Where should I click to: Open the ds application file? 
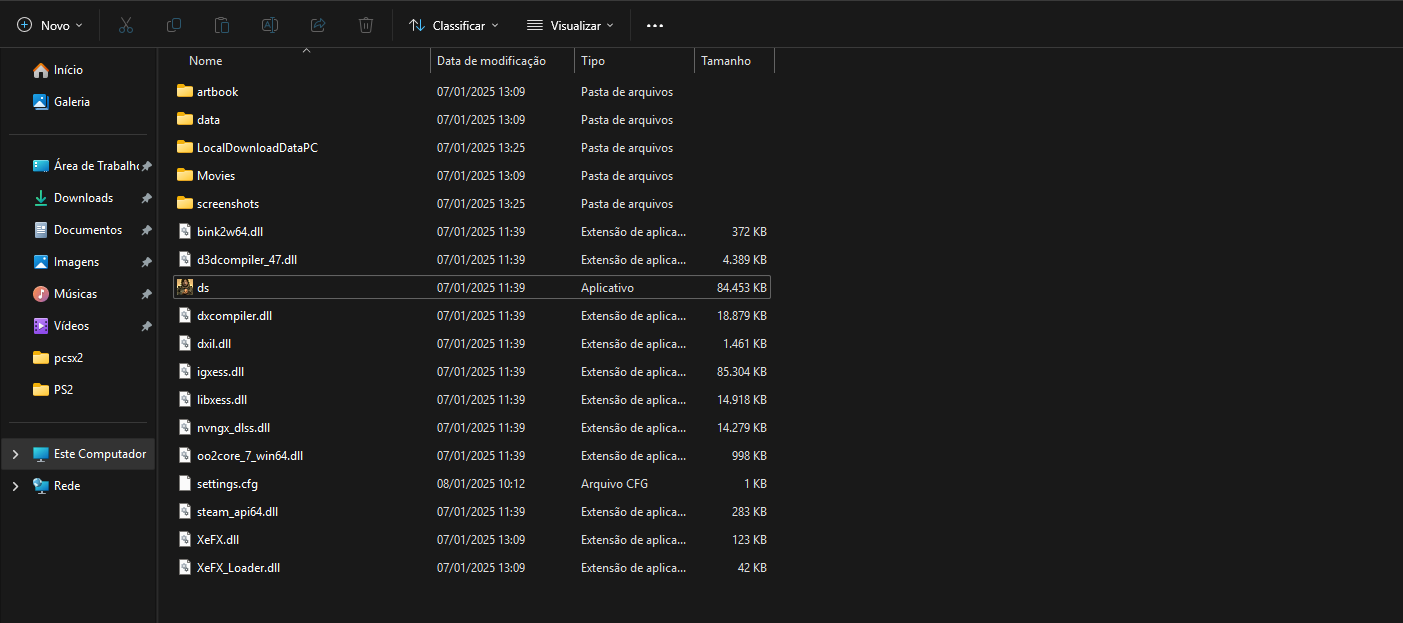click(x=203, y=288)
